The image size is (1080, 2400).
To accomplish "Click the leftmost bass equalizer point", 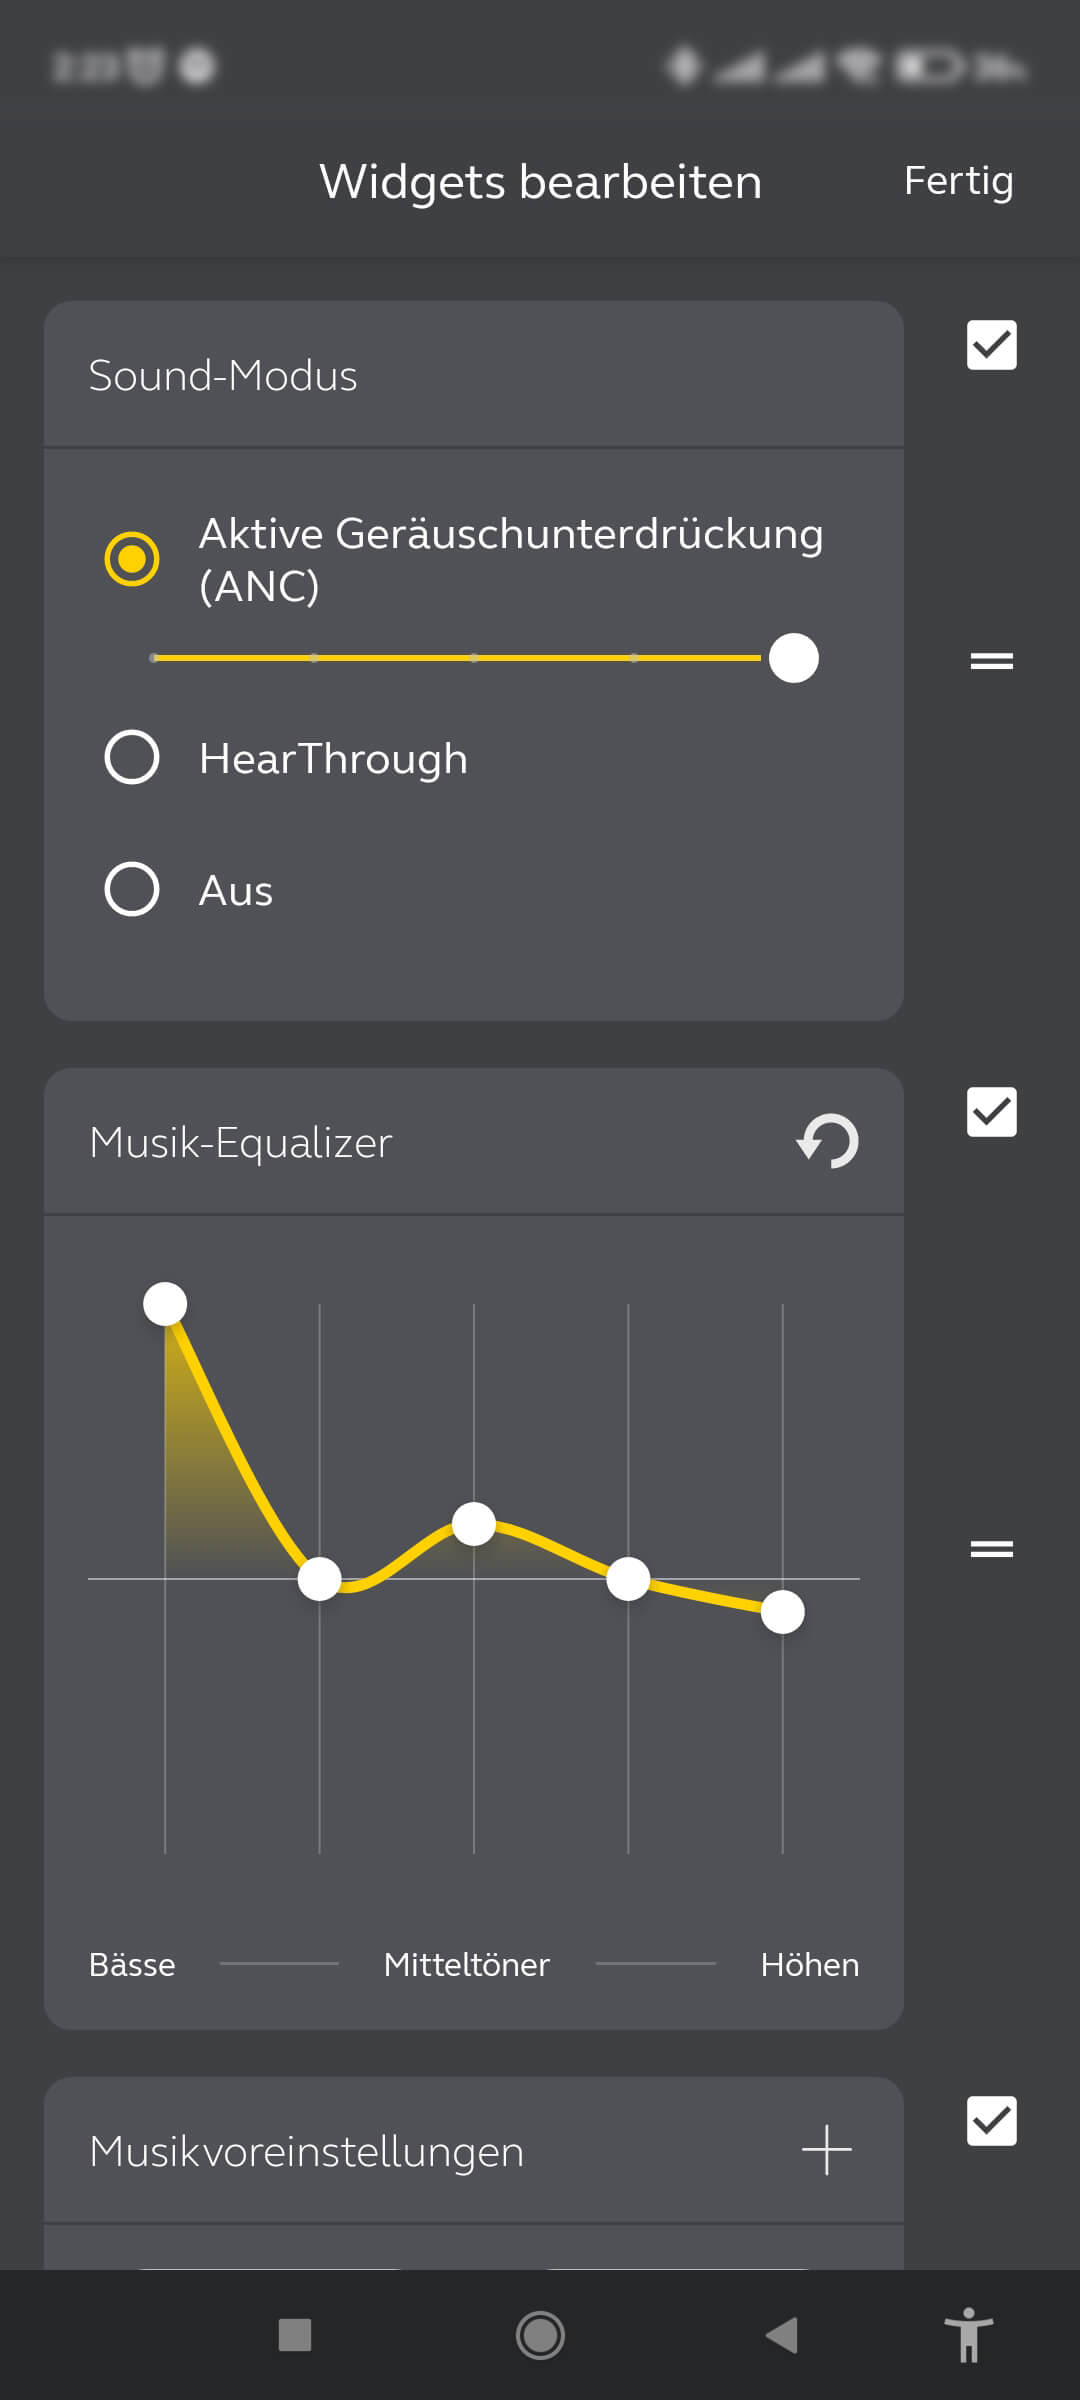I will coord(165,1304).
